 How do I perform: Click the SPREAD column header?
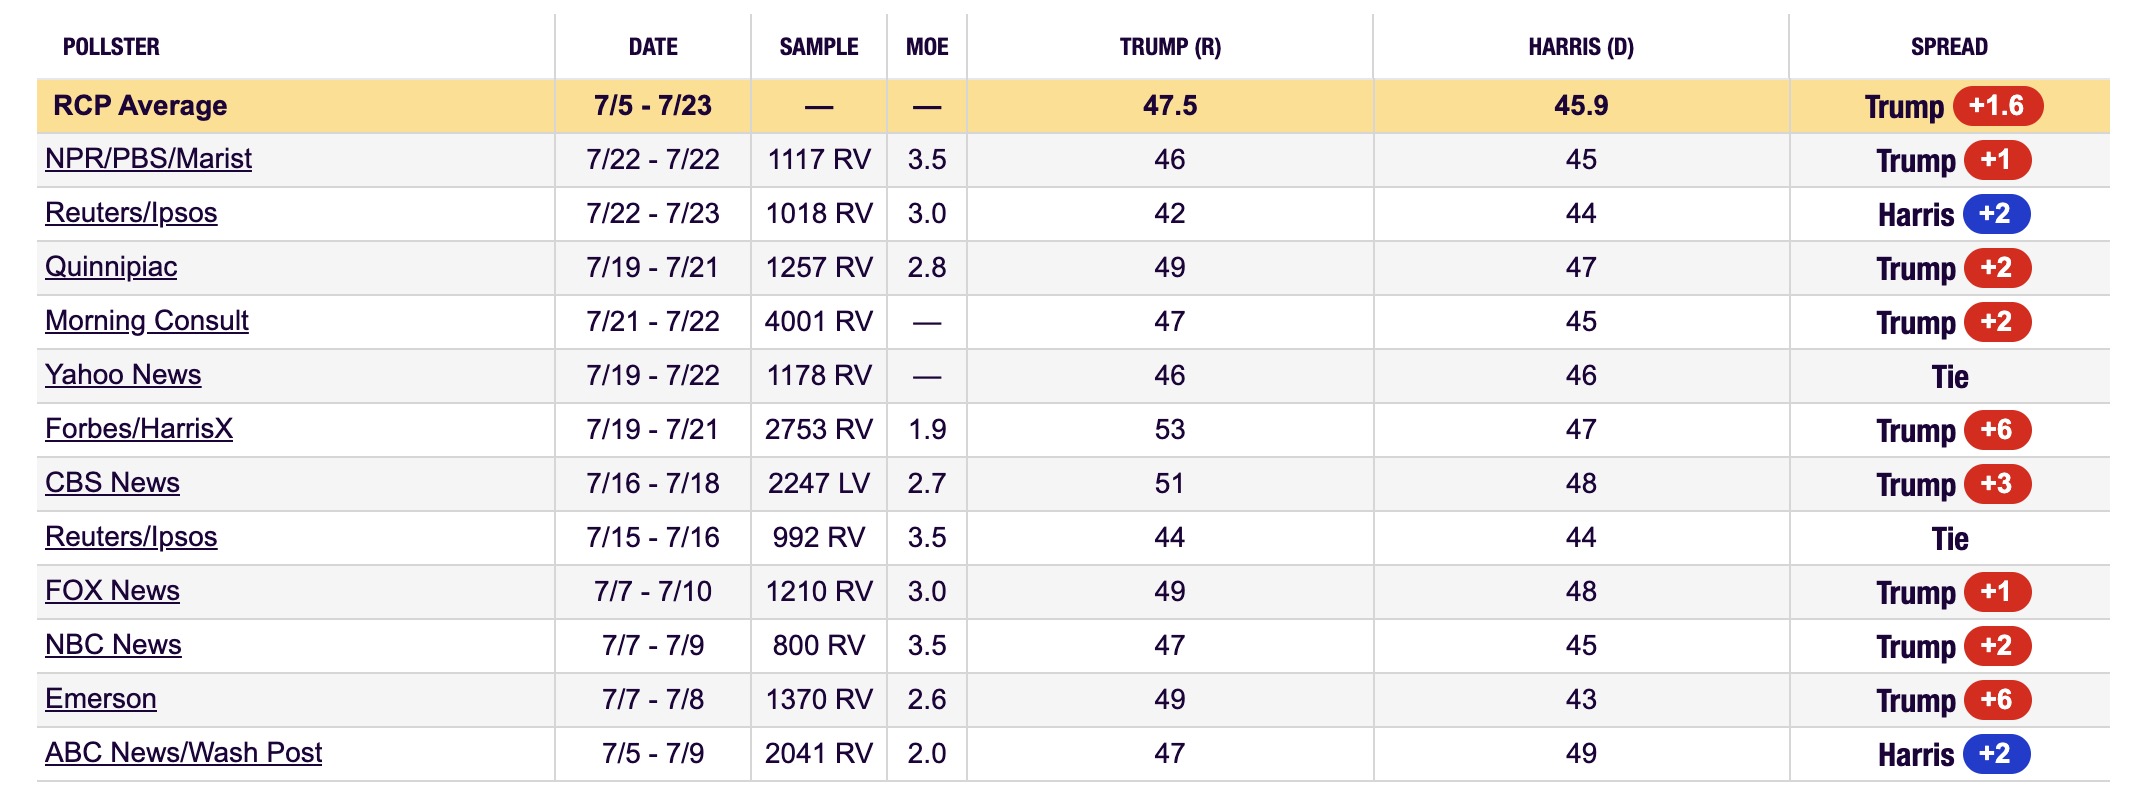click(1949, 47)
